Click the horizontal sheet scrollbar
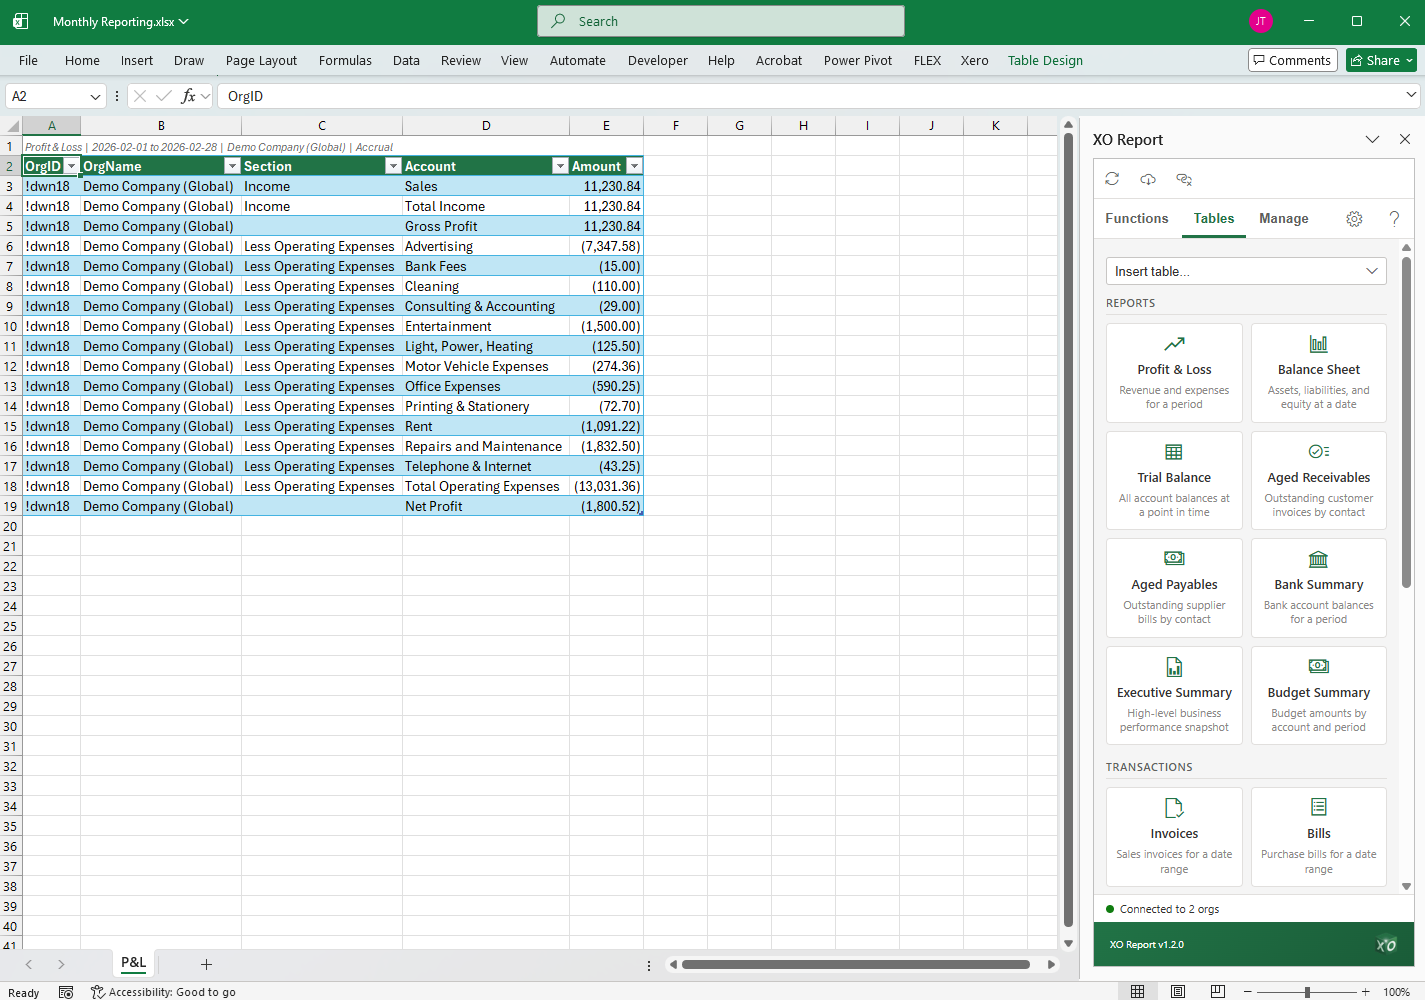 (x=856, y=964)
